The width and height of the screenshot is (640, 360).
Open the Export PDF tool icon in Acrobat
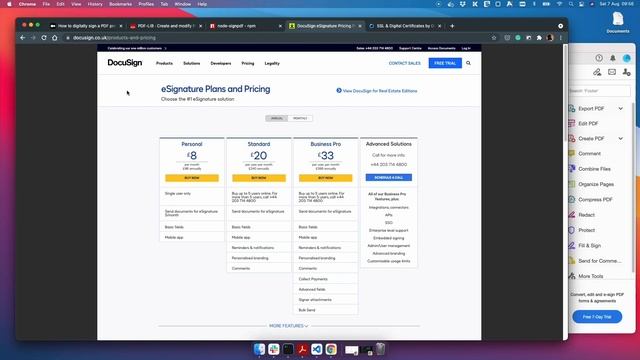(572, 109)
